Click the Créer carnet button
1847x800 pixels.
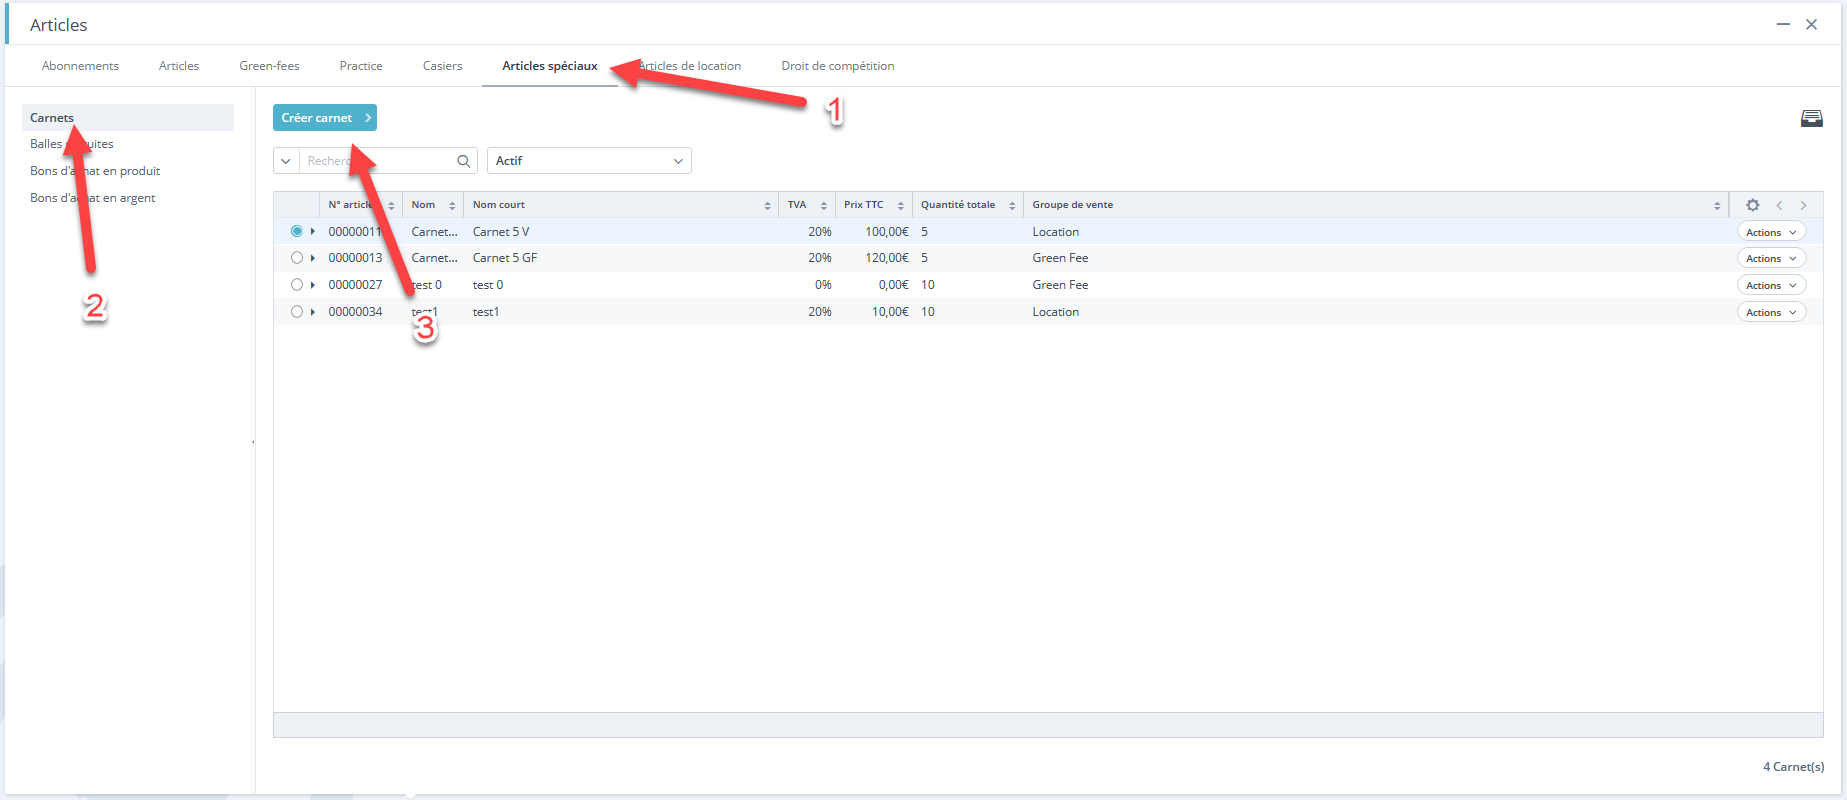pos(325,118)
